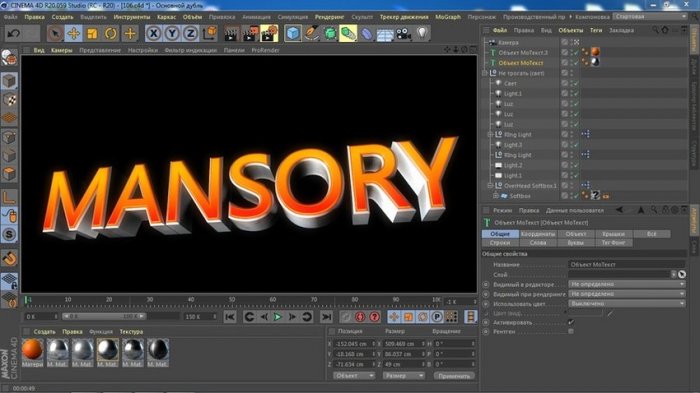
Task: Add a Cube primitive object
Action: [x=293, y=33]
